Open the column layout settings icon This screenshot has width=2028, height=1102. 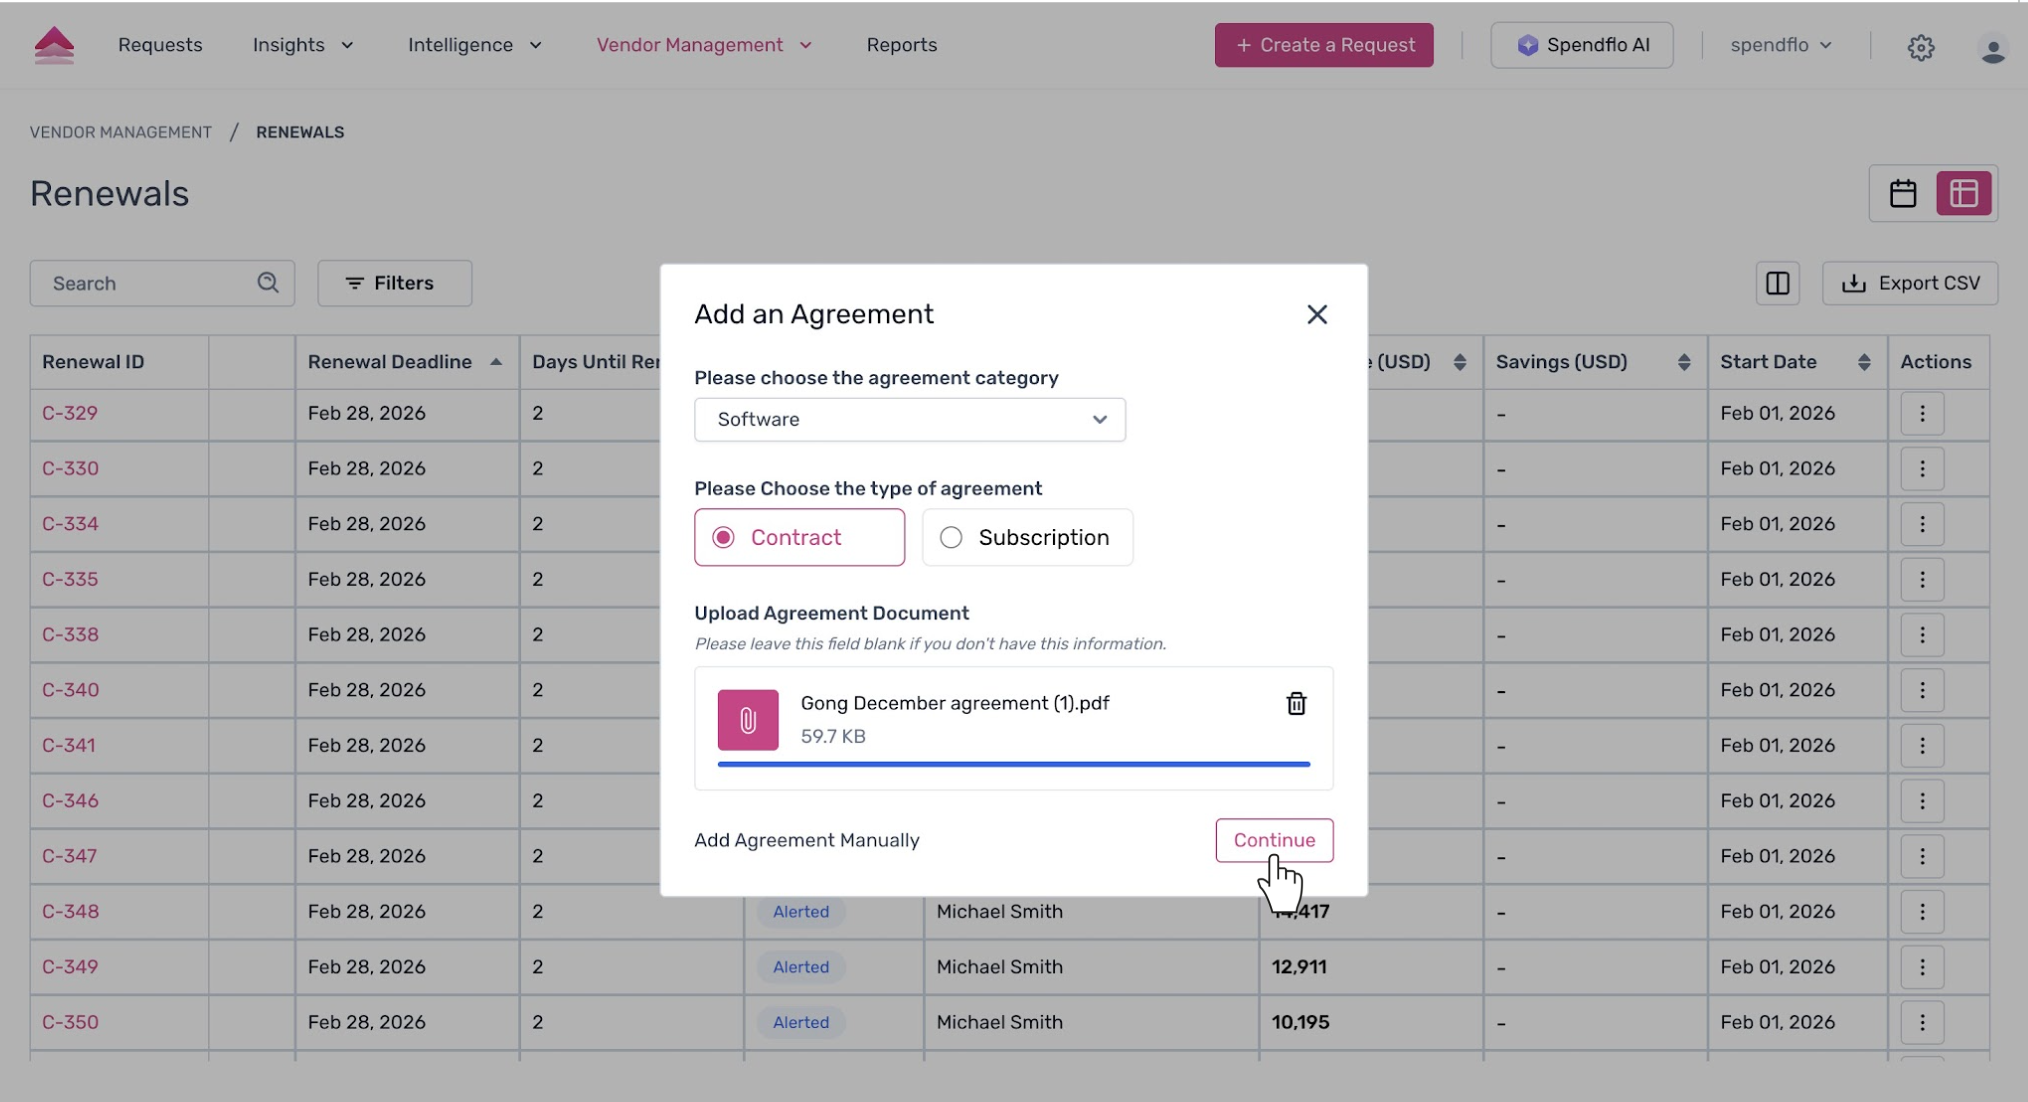point(1777,283)
